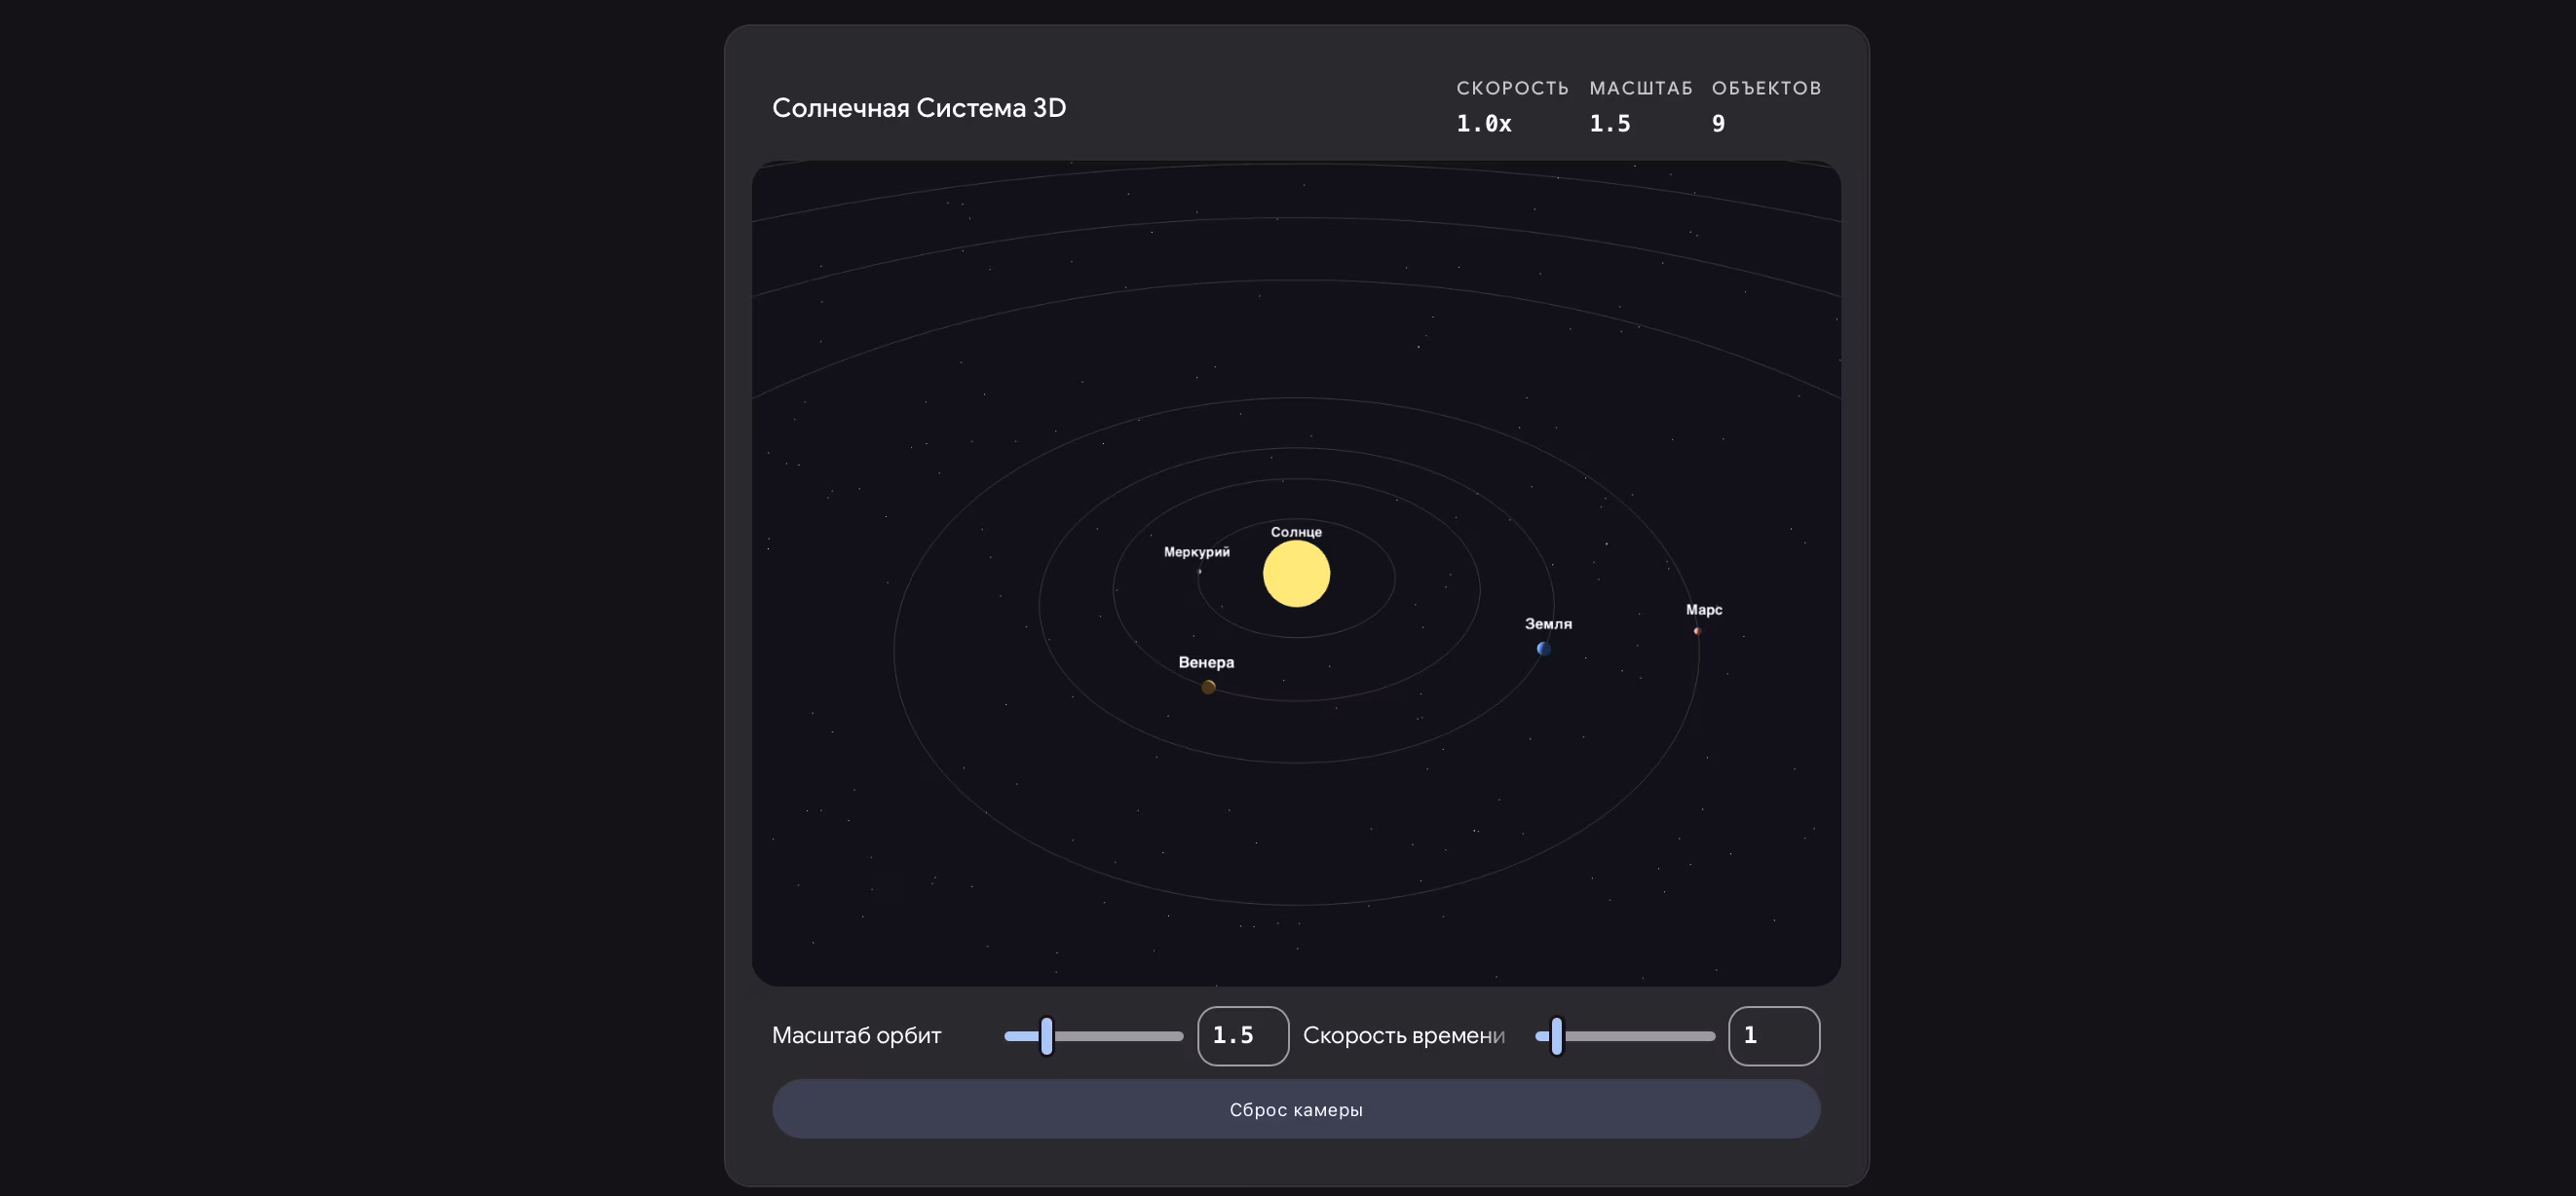Click the Солнечная Система 3D title
The height and width of the screenshot is (1196, 2576).
918,108
